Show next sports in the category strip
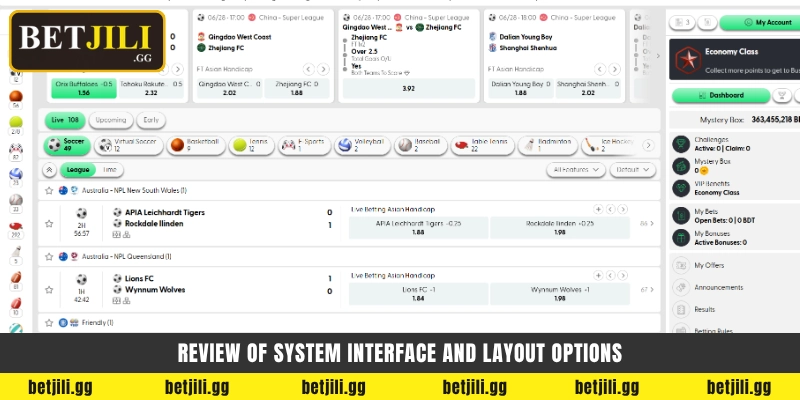The image size is (800, 400). (648, 145)
